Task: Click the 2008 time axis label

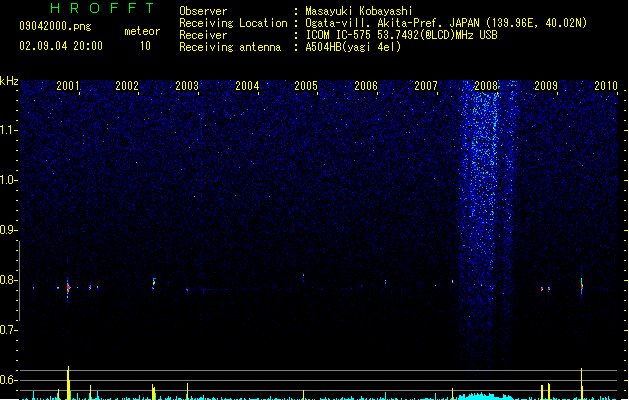Action: coord(486,86)
